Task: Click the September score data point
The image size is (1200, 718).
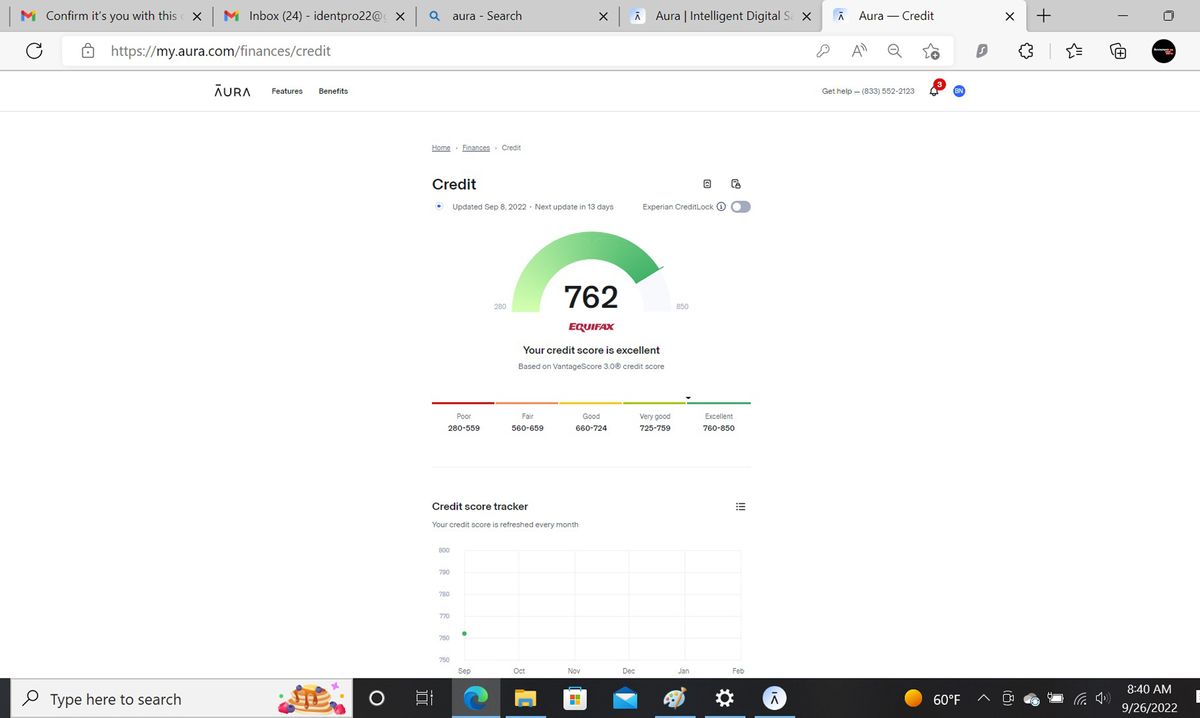Action: [x=464, y=633]
